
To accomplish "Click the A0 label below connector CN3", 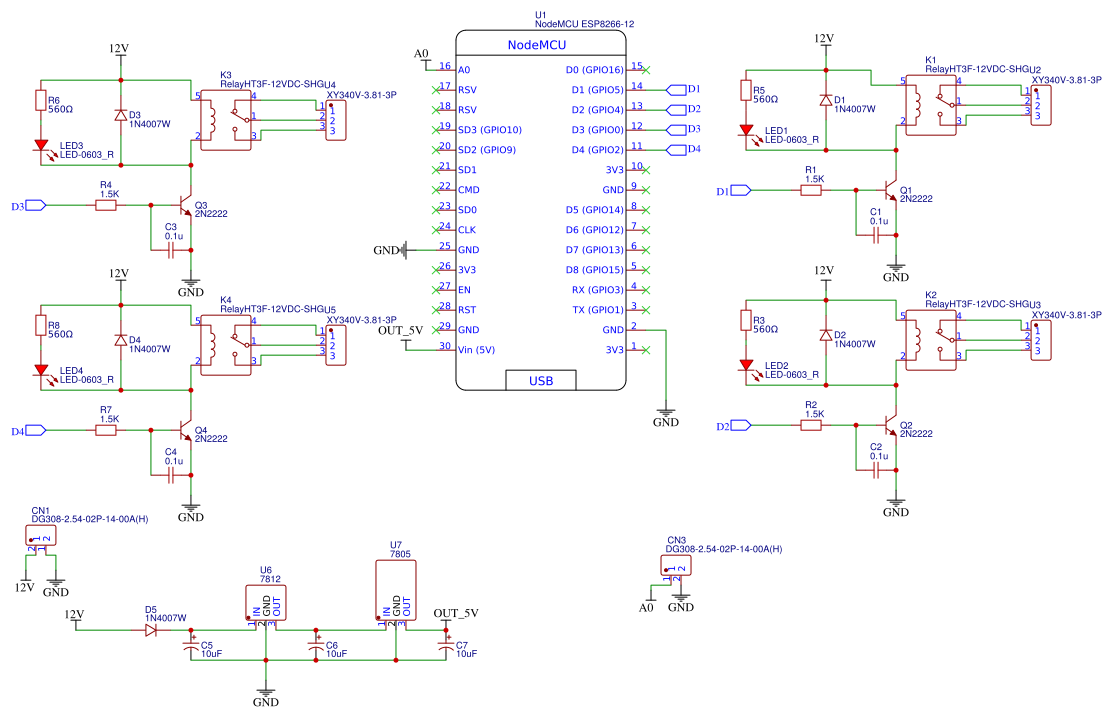I will (x=646, y=608).
